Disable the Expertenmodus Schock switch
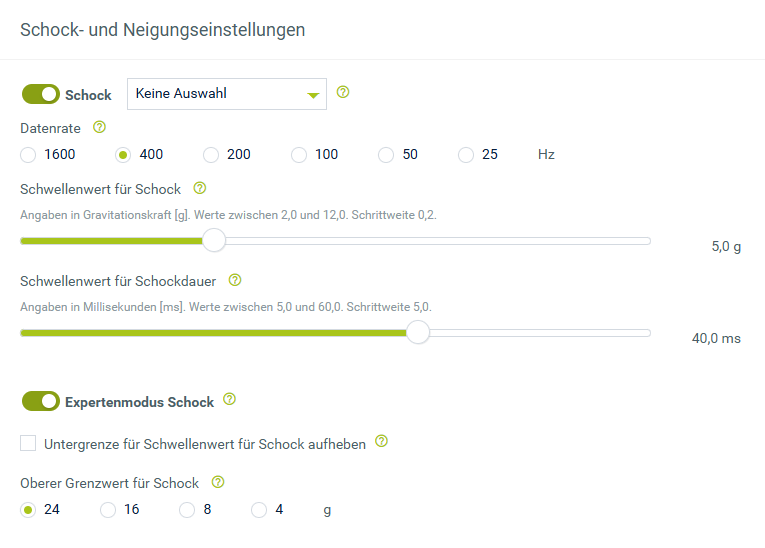Screen dimensions: 765x548 (41, 401)
